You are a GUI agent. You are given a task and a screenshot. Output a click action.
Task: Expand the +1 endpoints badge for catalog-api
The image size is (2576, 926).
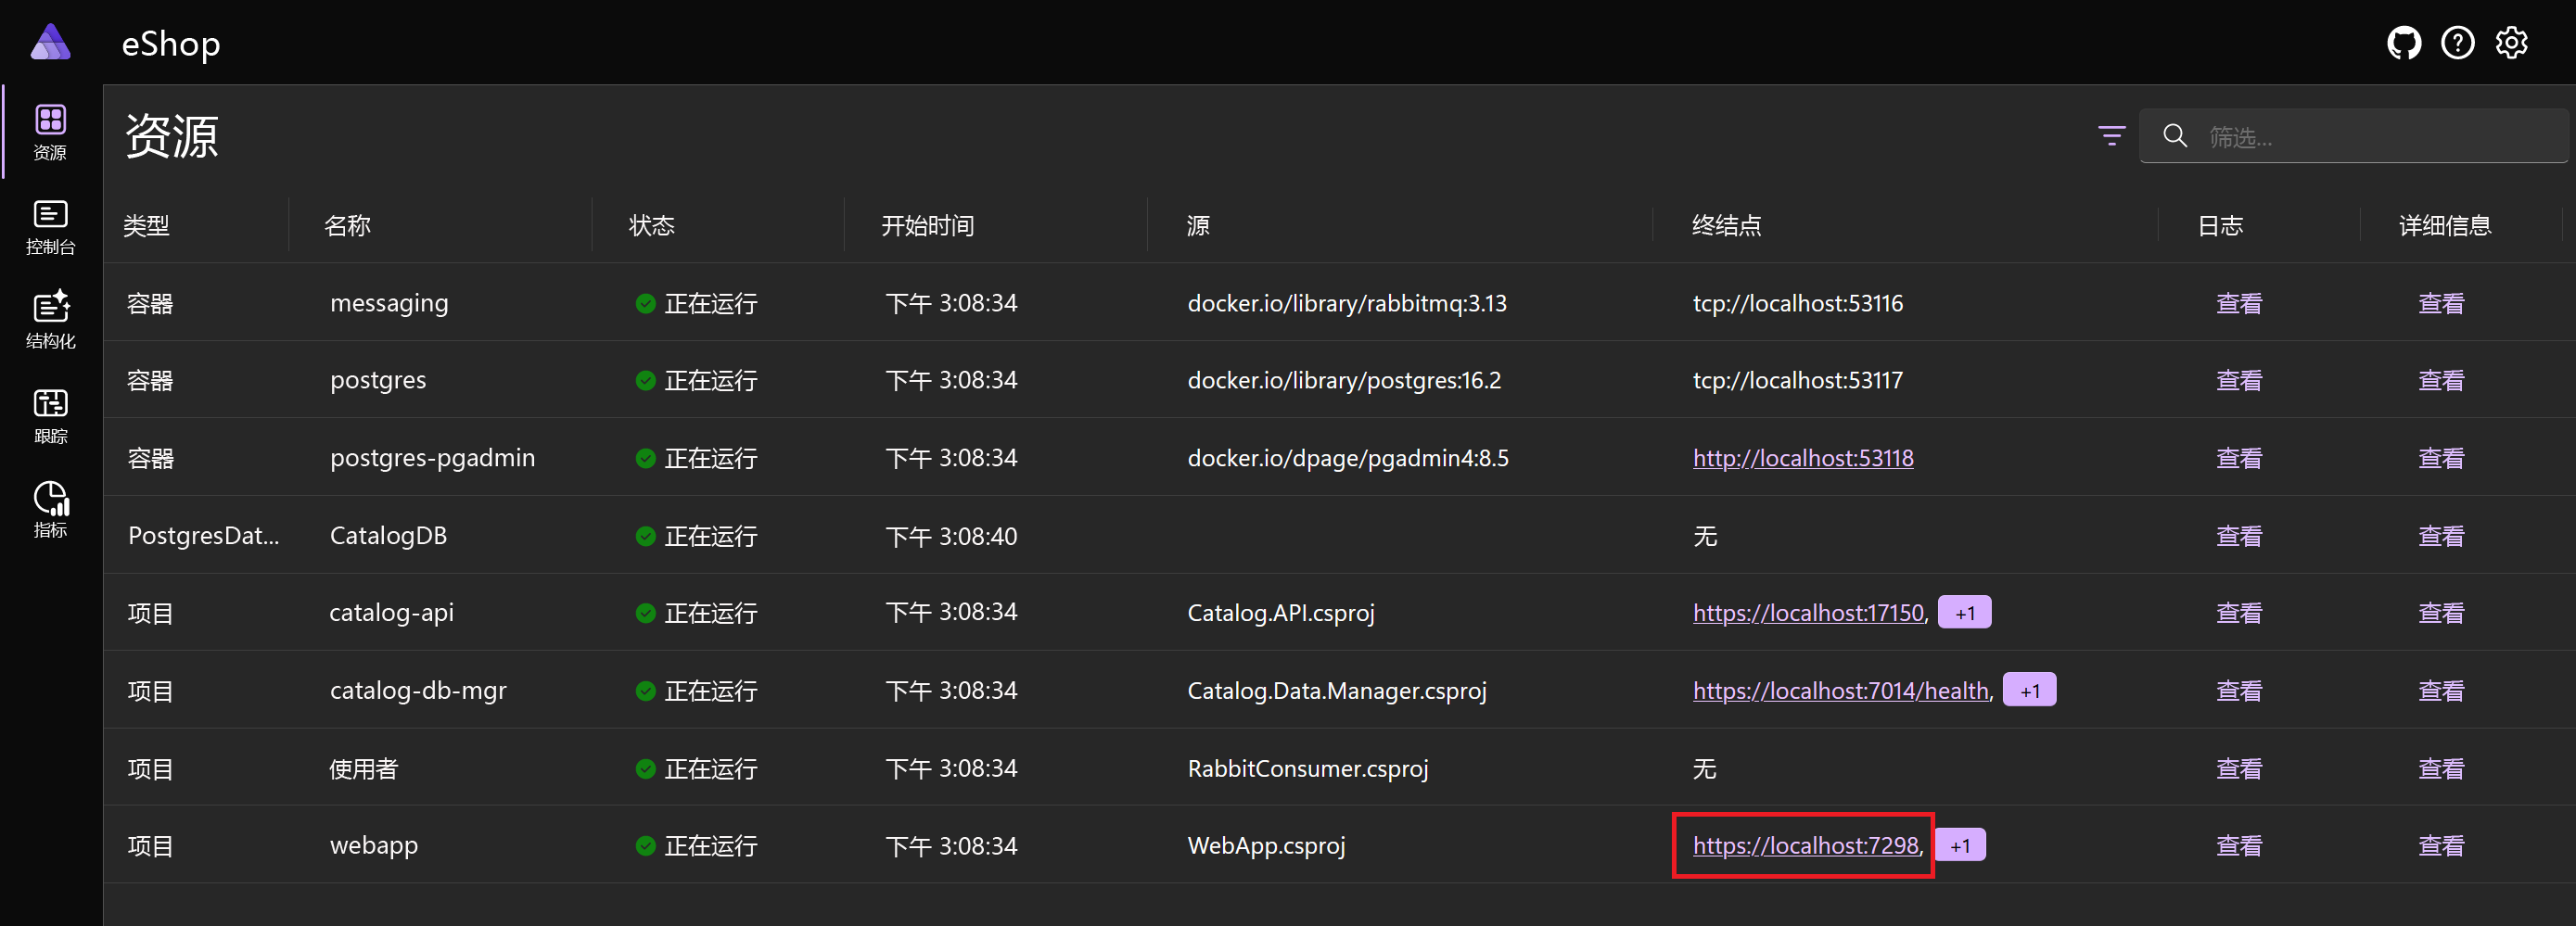point(1964,613)
